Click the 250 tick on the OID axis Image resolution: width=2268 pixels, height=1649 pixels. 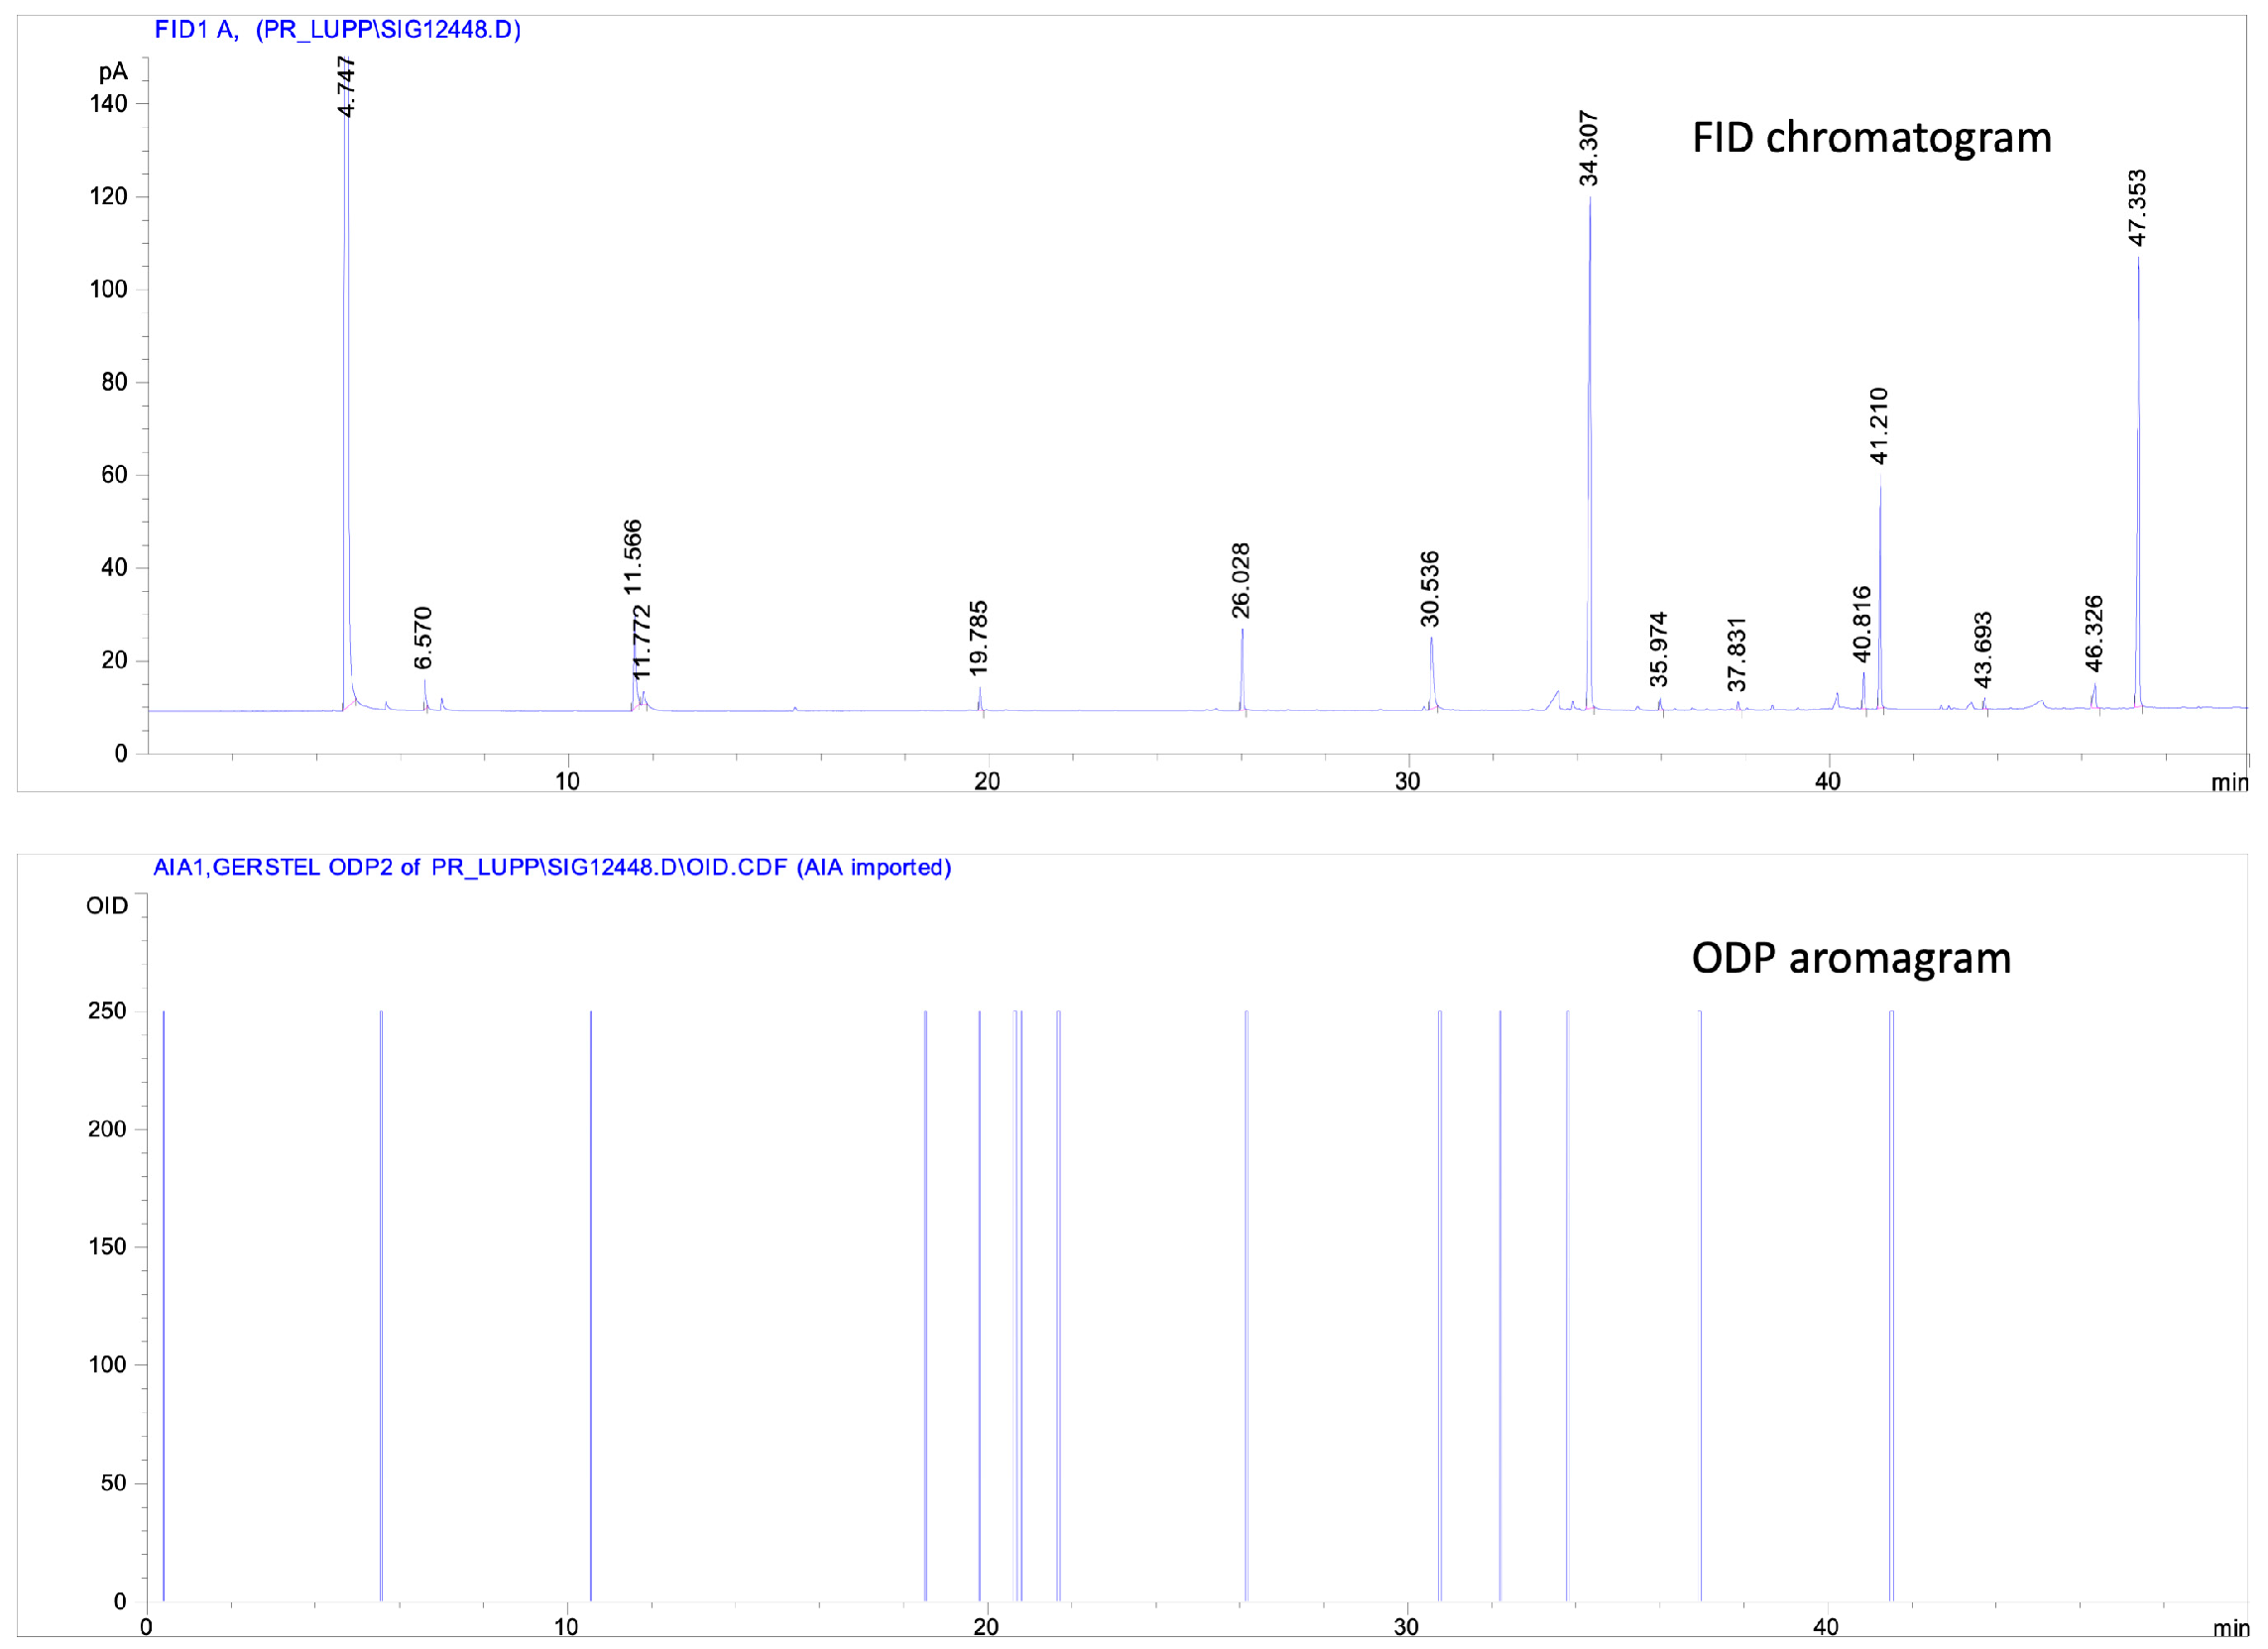[108, 1011]
